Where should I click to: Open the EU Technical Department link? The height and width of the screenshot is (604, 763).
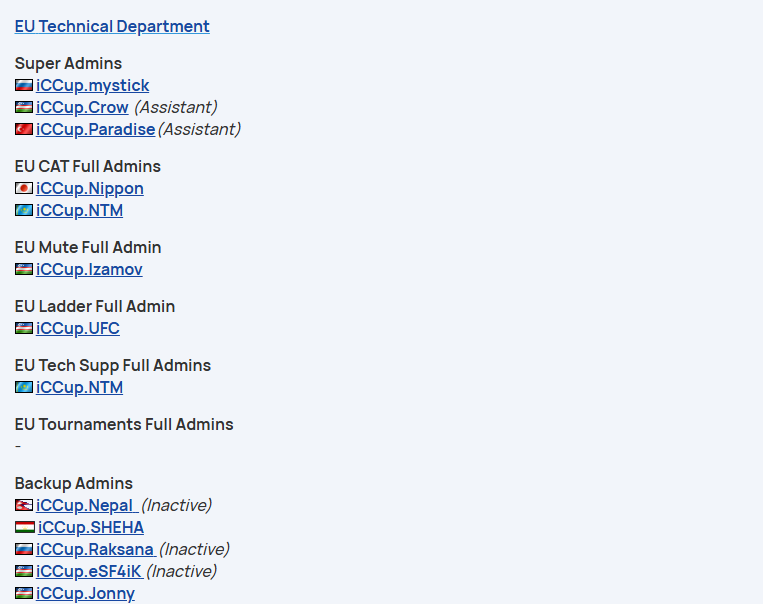tap(112, 26)
